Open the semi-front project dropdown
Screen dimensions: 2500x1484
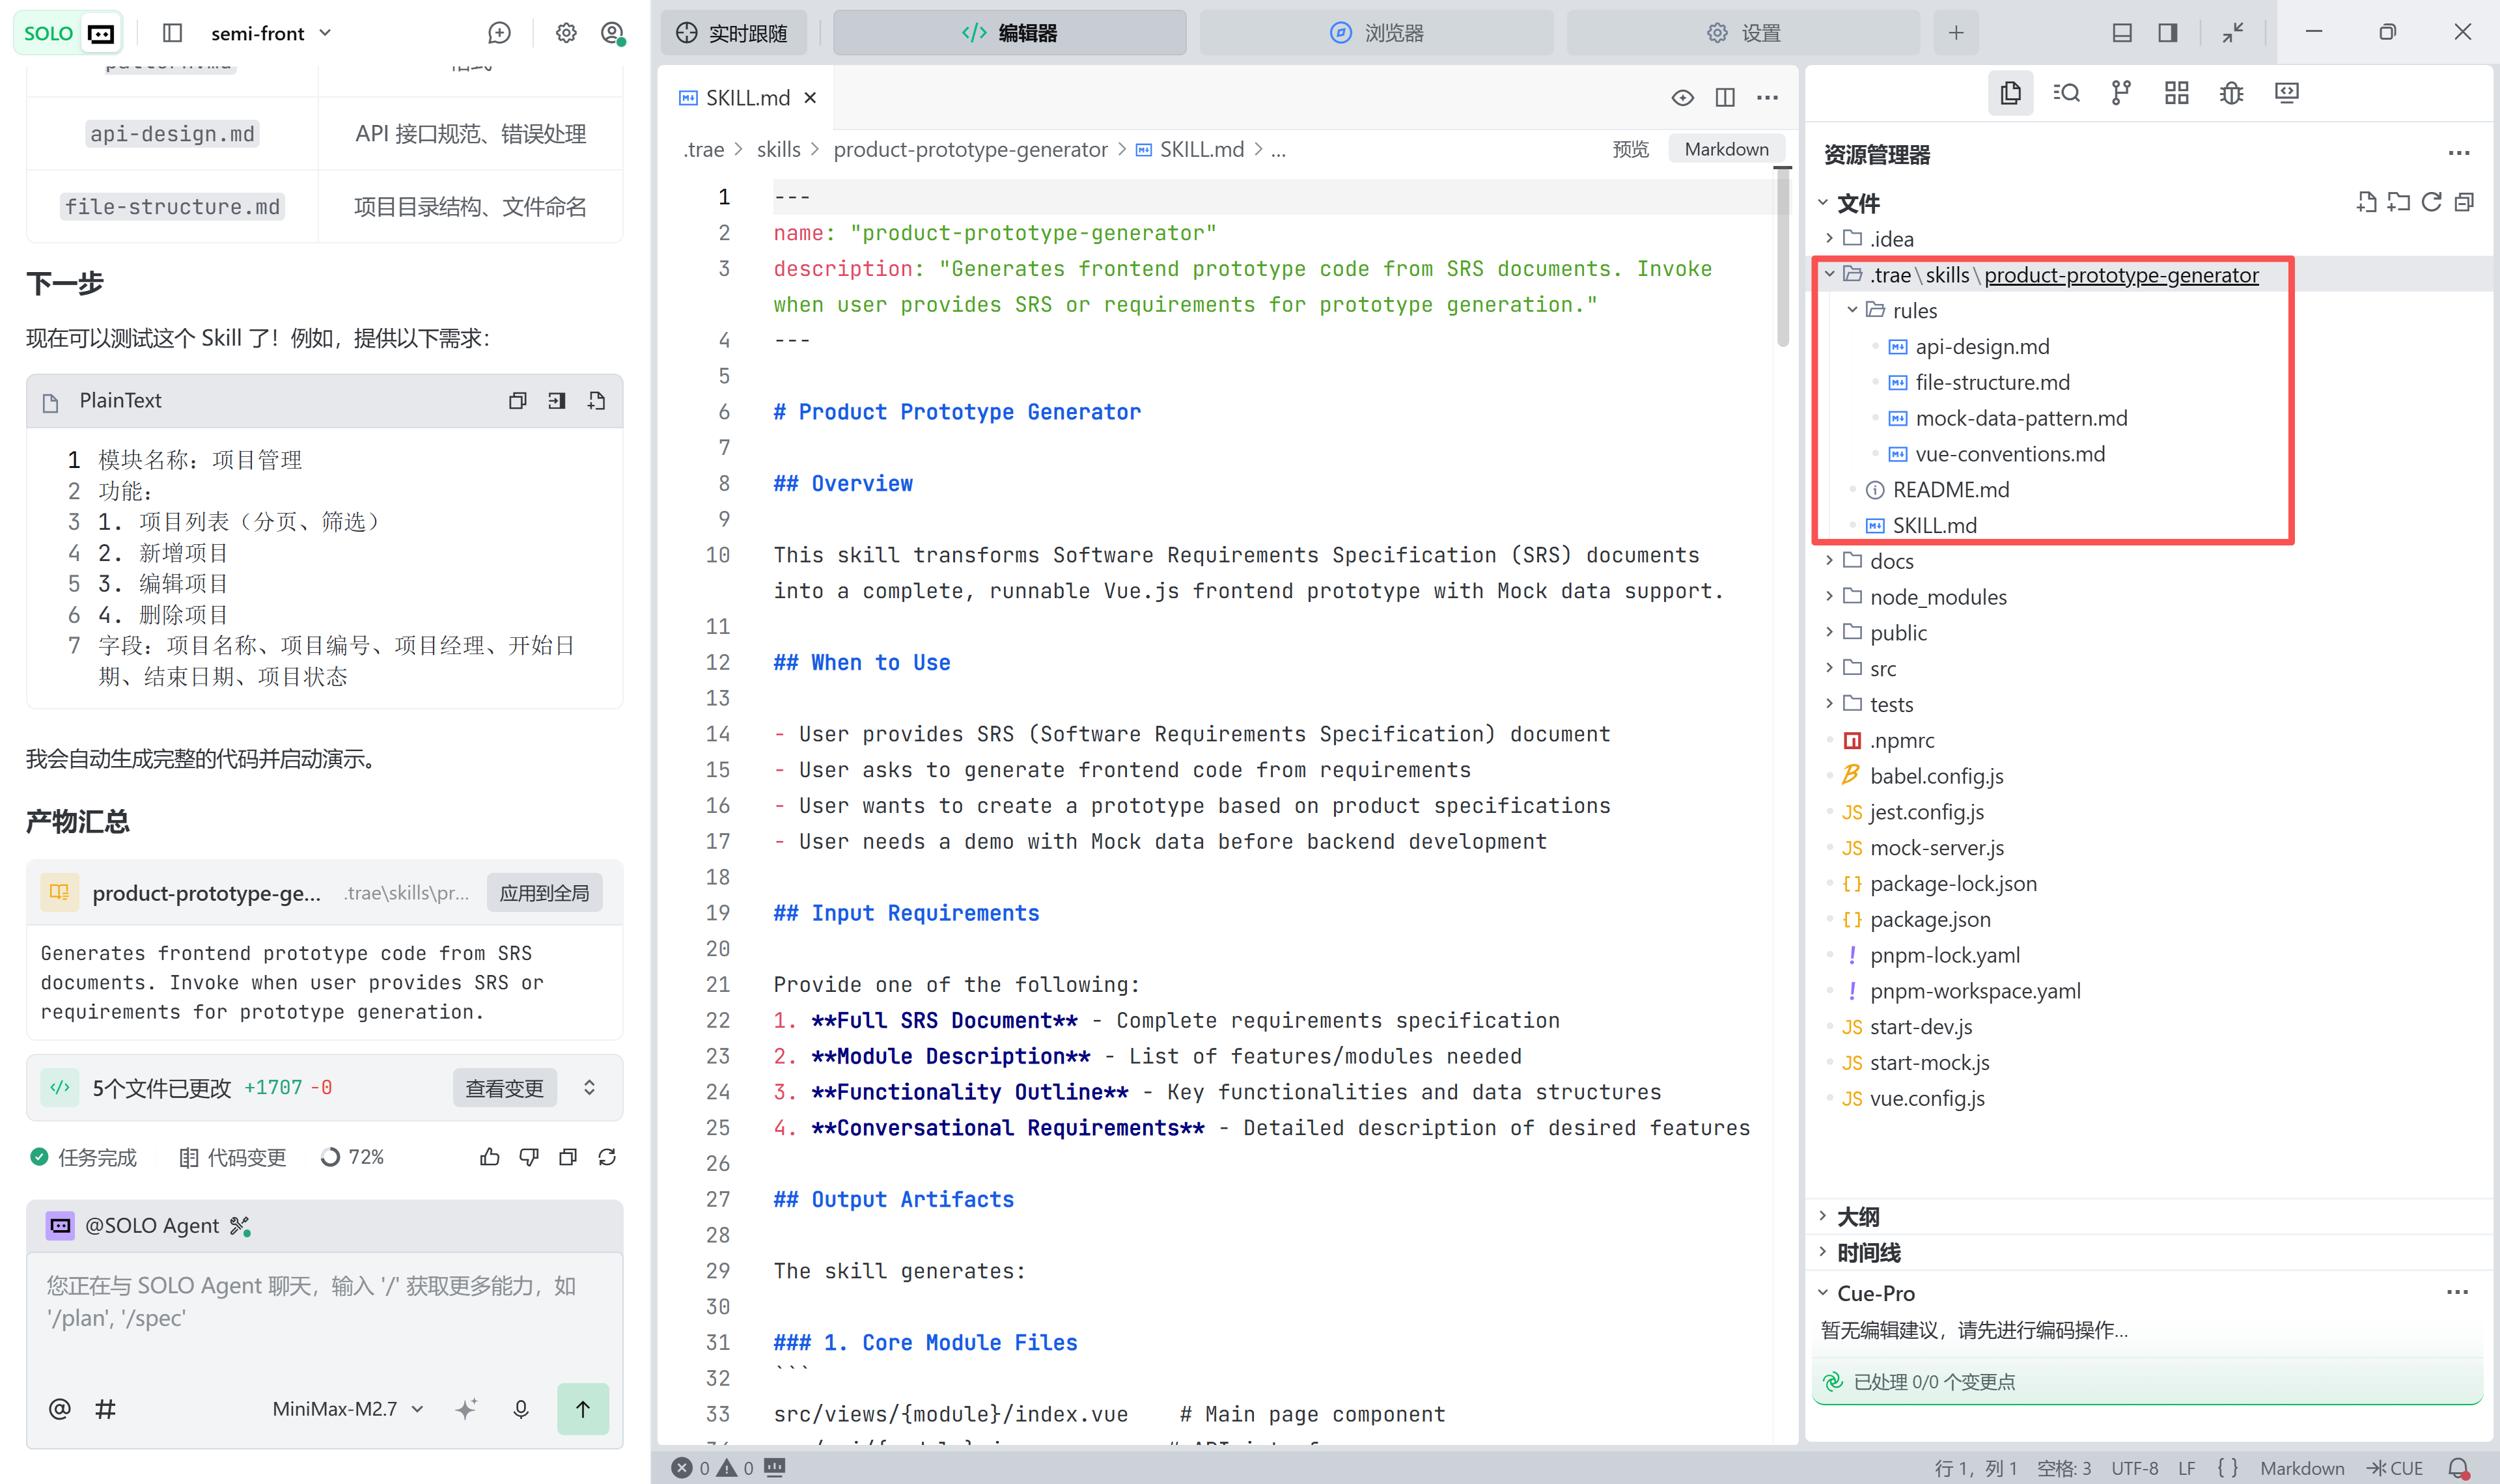(271, 33)
